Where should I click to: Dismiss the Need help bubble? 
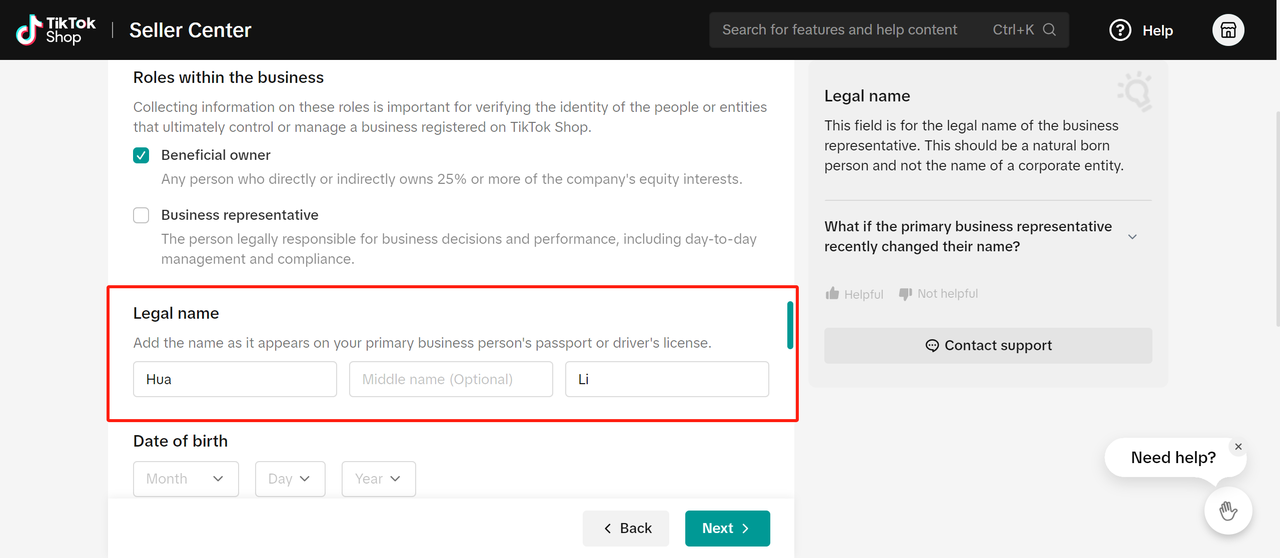pos(1238,447)
